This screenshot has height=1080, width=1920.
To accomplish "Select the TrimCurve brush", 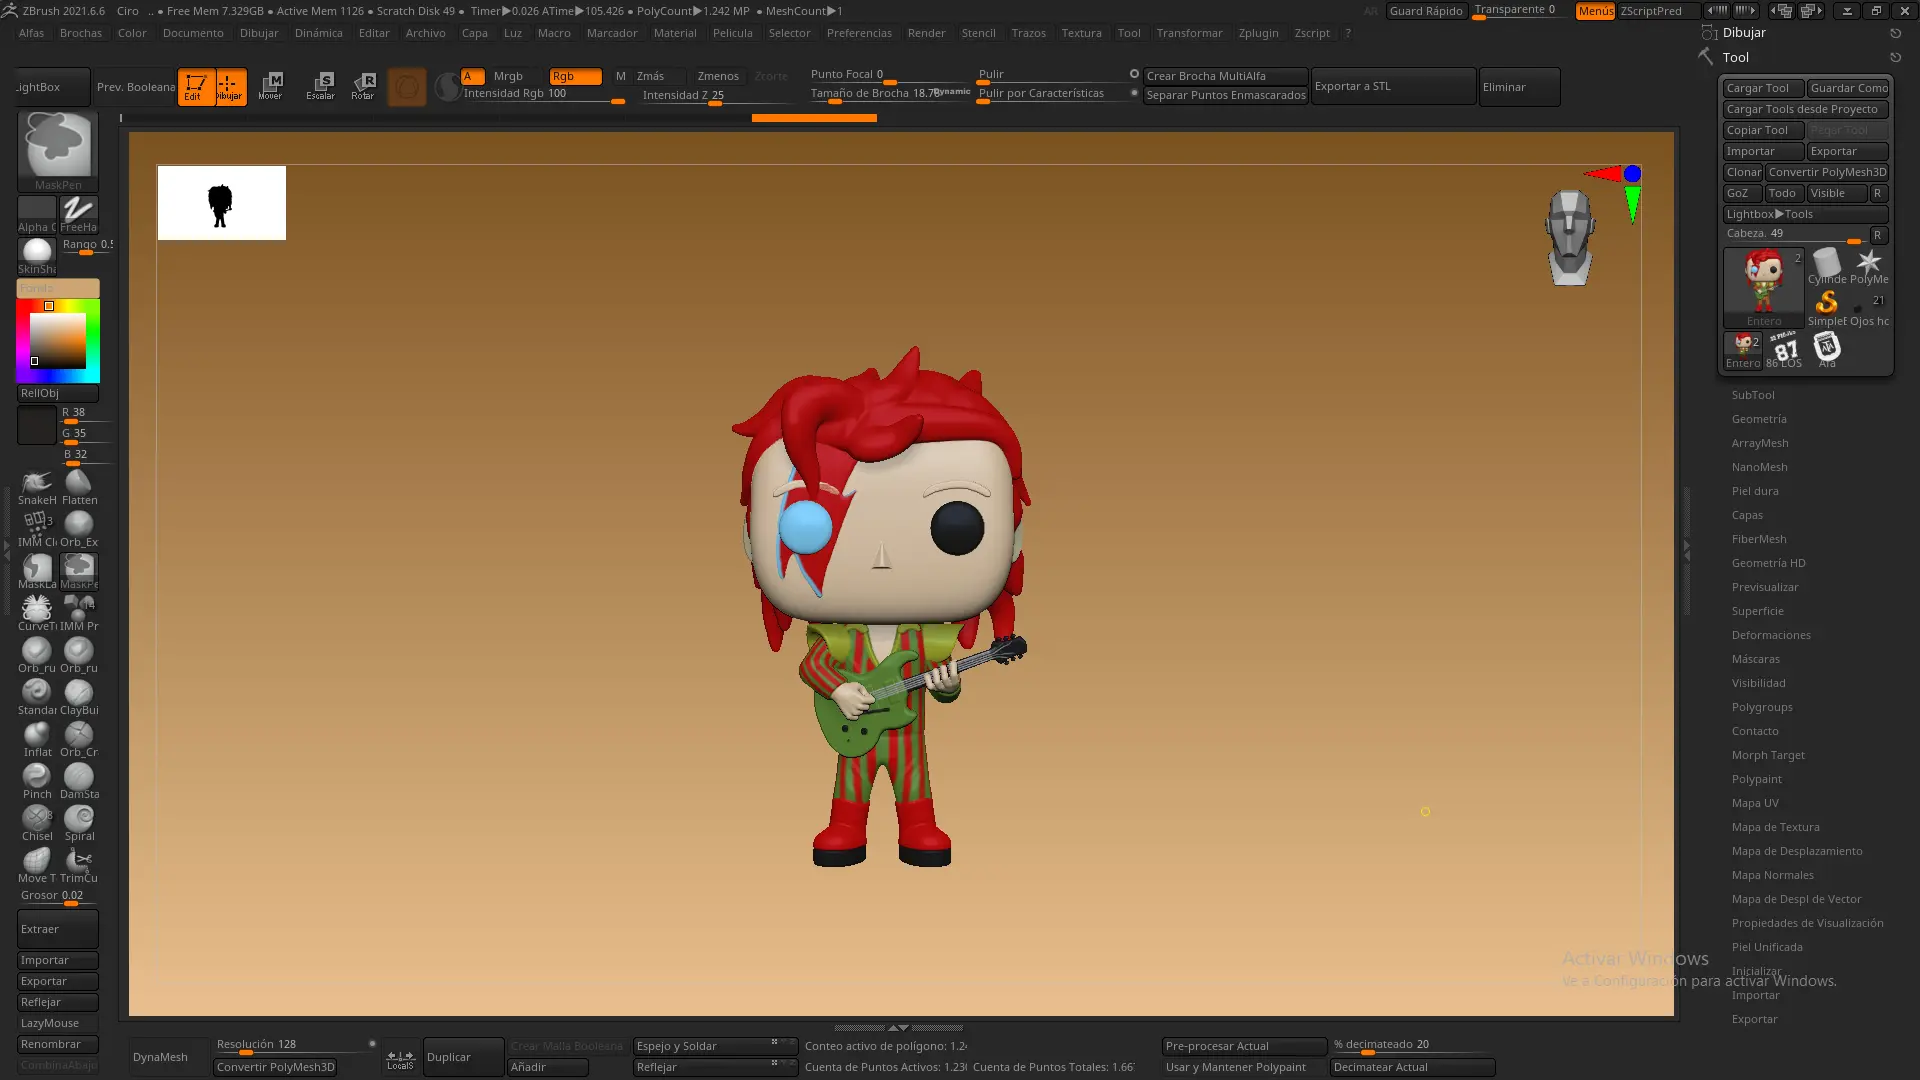I will pyautogui.click(x=79, y=865).
